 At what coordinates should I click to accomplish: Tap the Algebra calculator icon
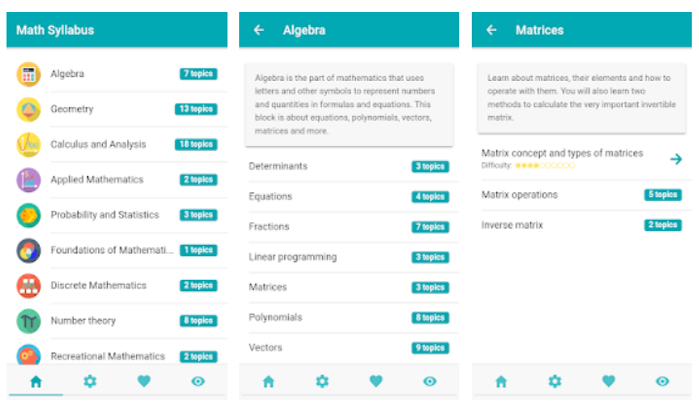29,74
